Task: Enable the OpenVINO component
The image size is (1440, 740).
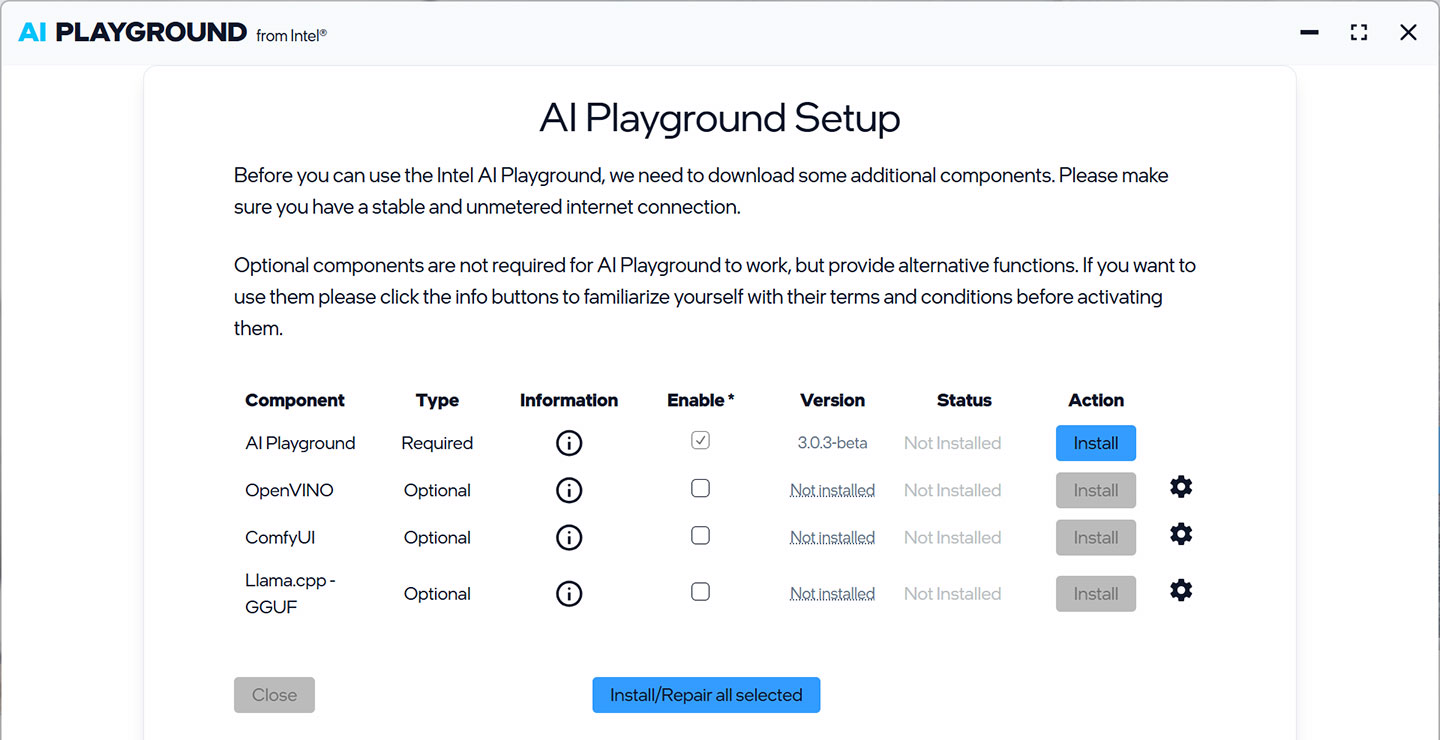Action: click(x=700, y=487)
